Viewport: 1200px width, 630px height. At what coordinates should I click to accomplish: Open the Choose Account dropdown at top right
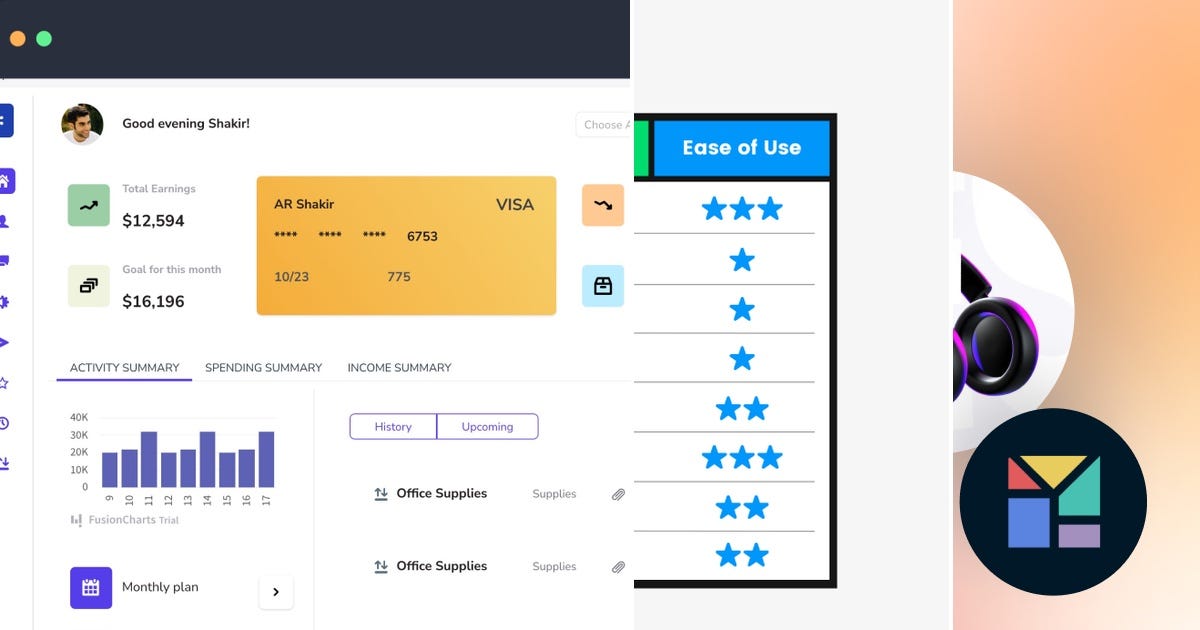click(x=606, y=125)
